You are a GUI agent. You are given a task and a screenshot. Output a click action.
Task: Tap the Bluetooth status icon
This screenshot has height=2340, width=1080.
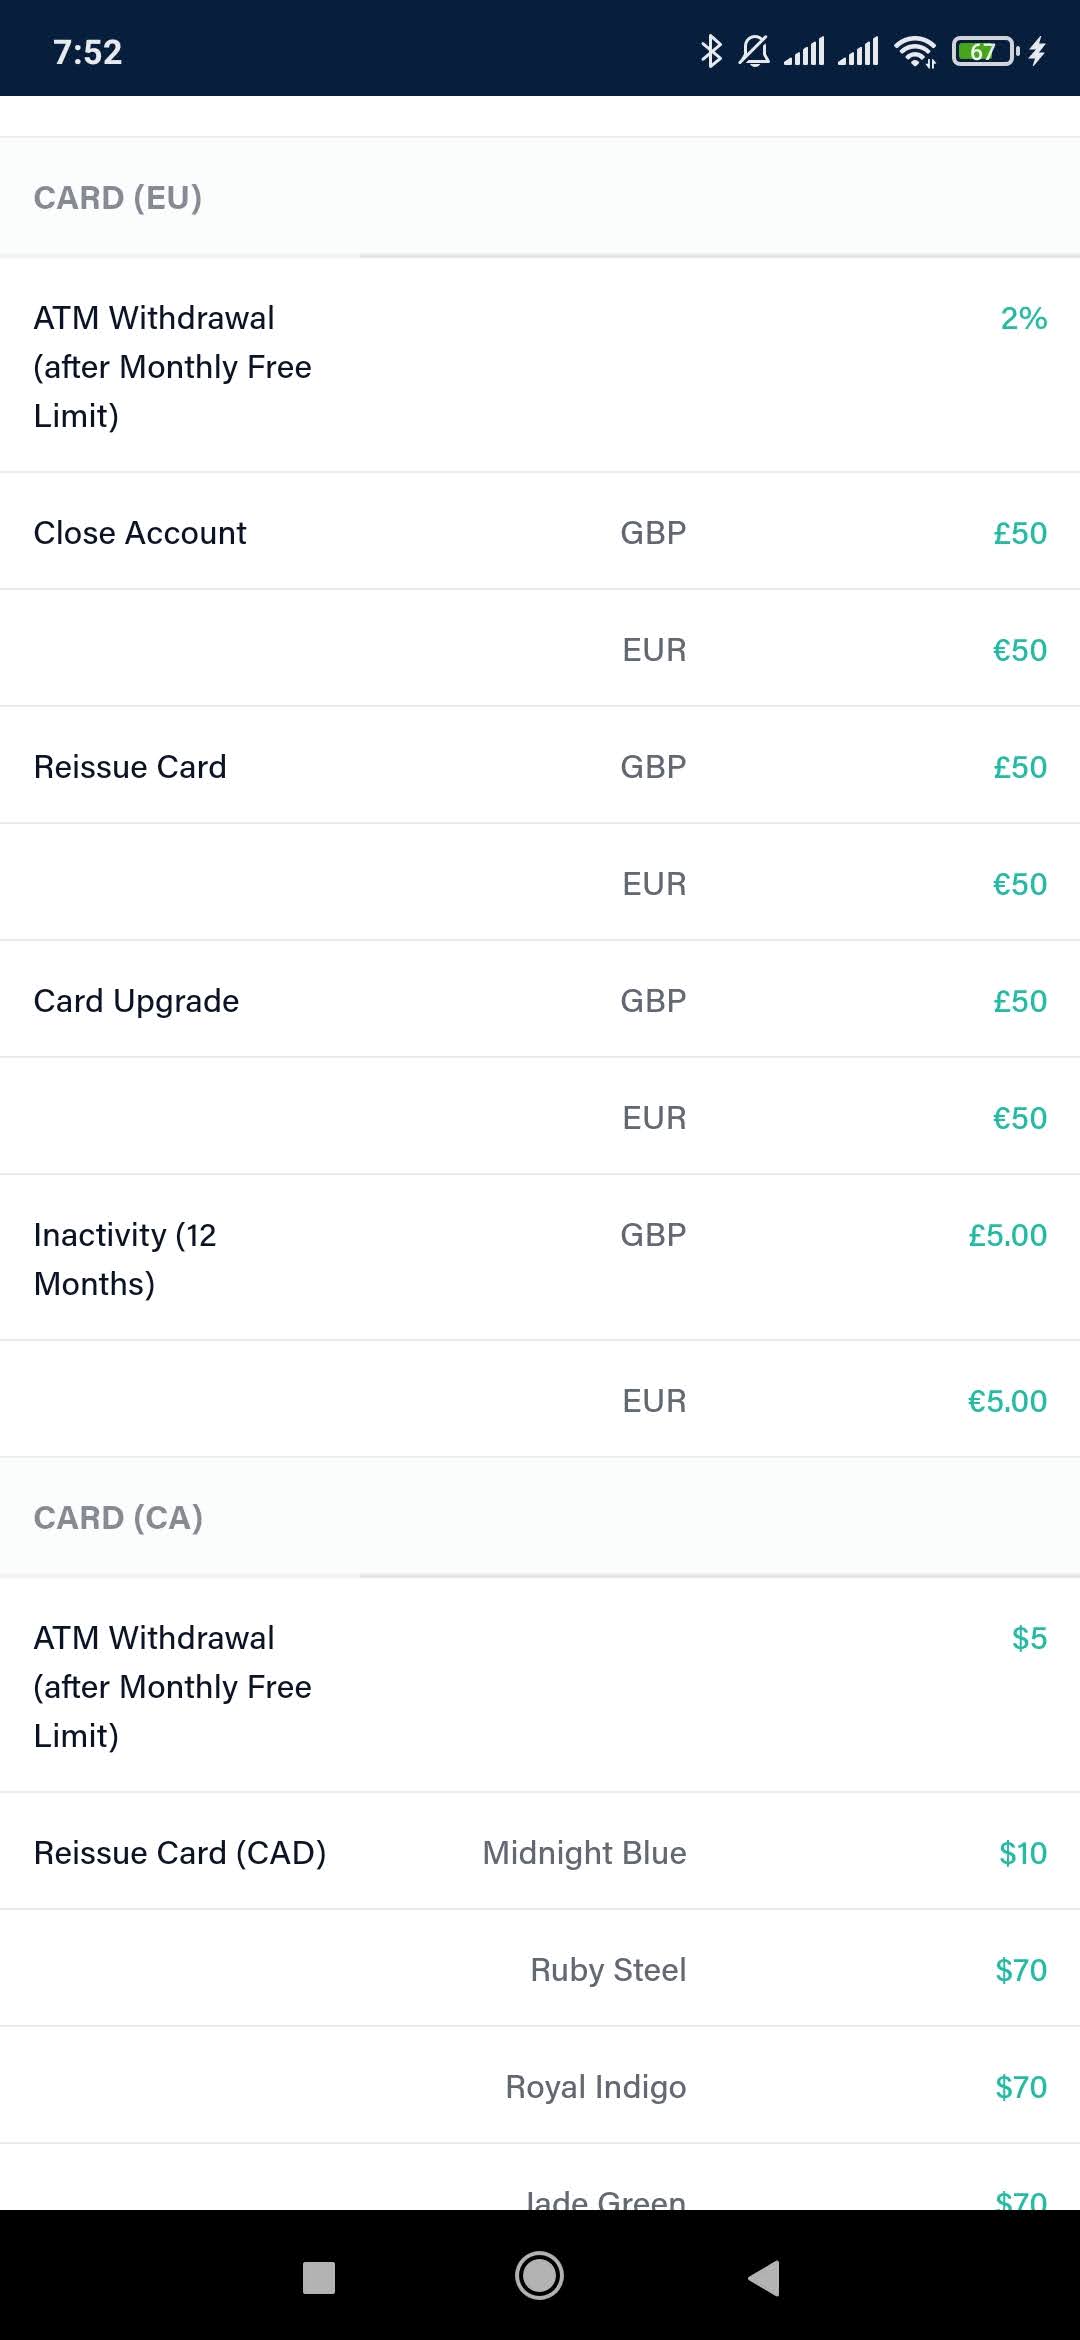pyautogui.click(x=711, y=51)
